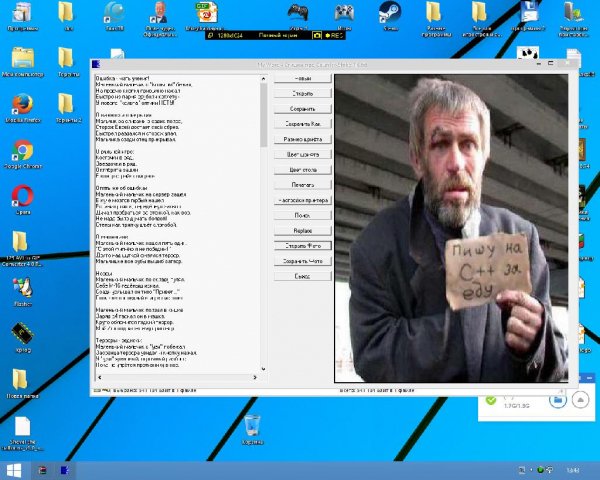
Task: Click the taskbar clock
Action: 573,470
